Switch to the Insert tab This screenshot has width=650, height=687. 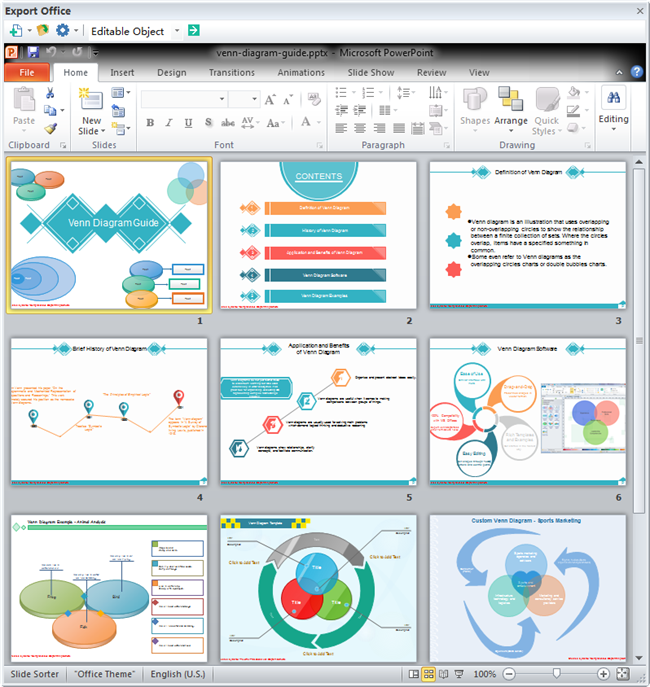tap(122, 72)
